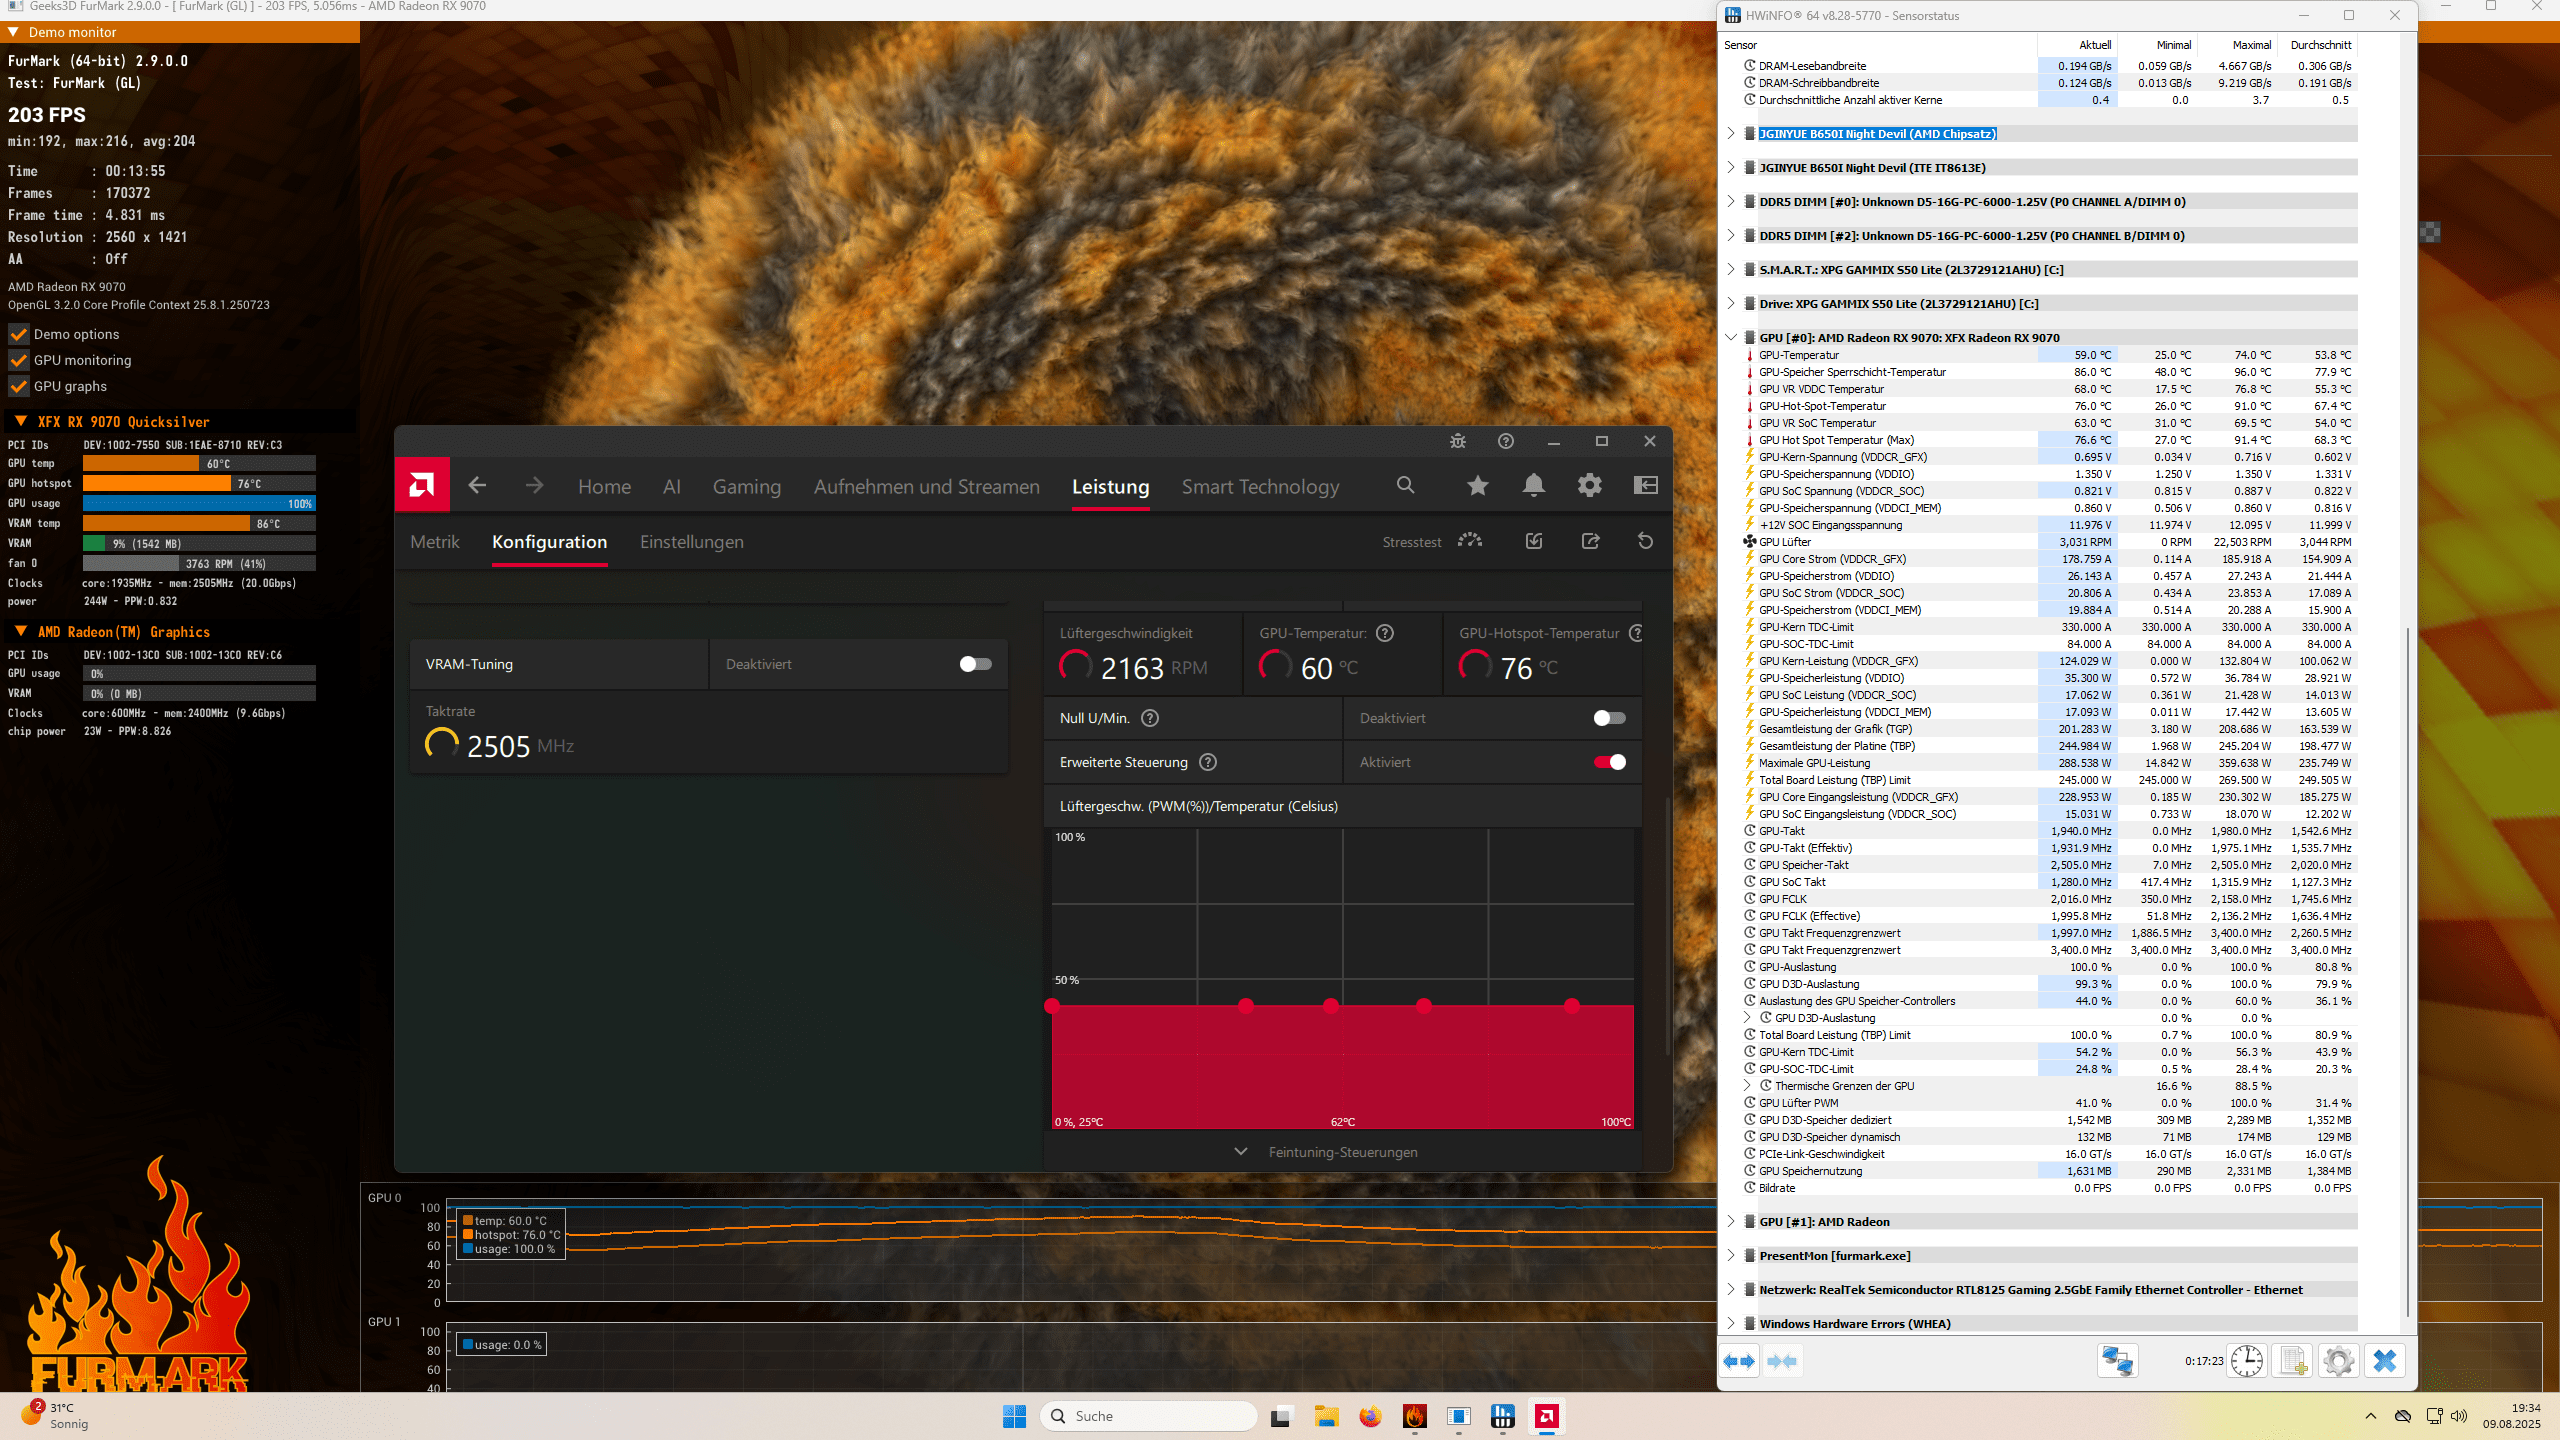The width and height of the screenshot is (2560, 1440).
Task: Click the AMD Software search icon
Action: click(1405, 486)
